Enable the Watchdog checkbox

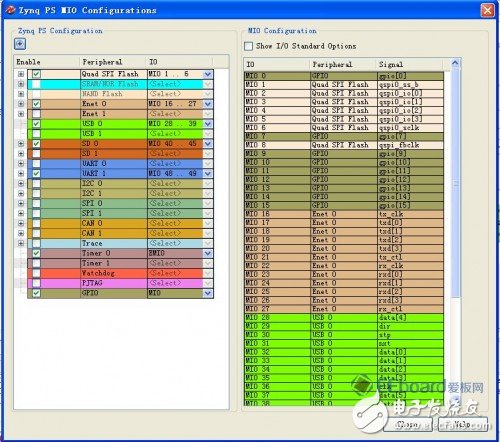tap(36, 273)
